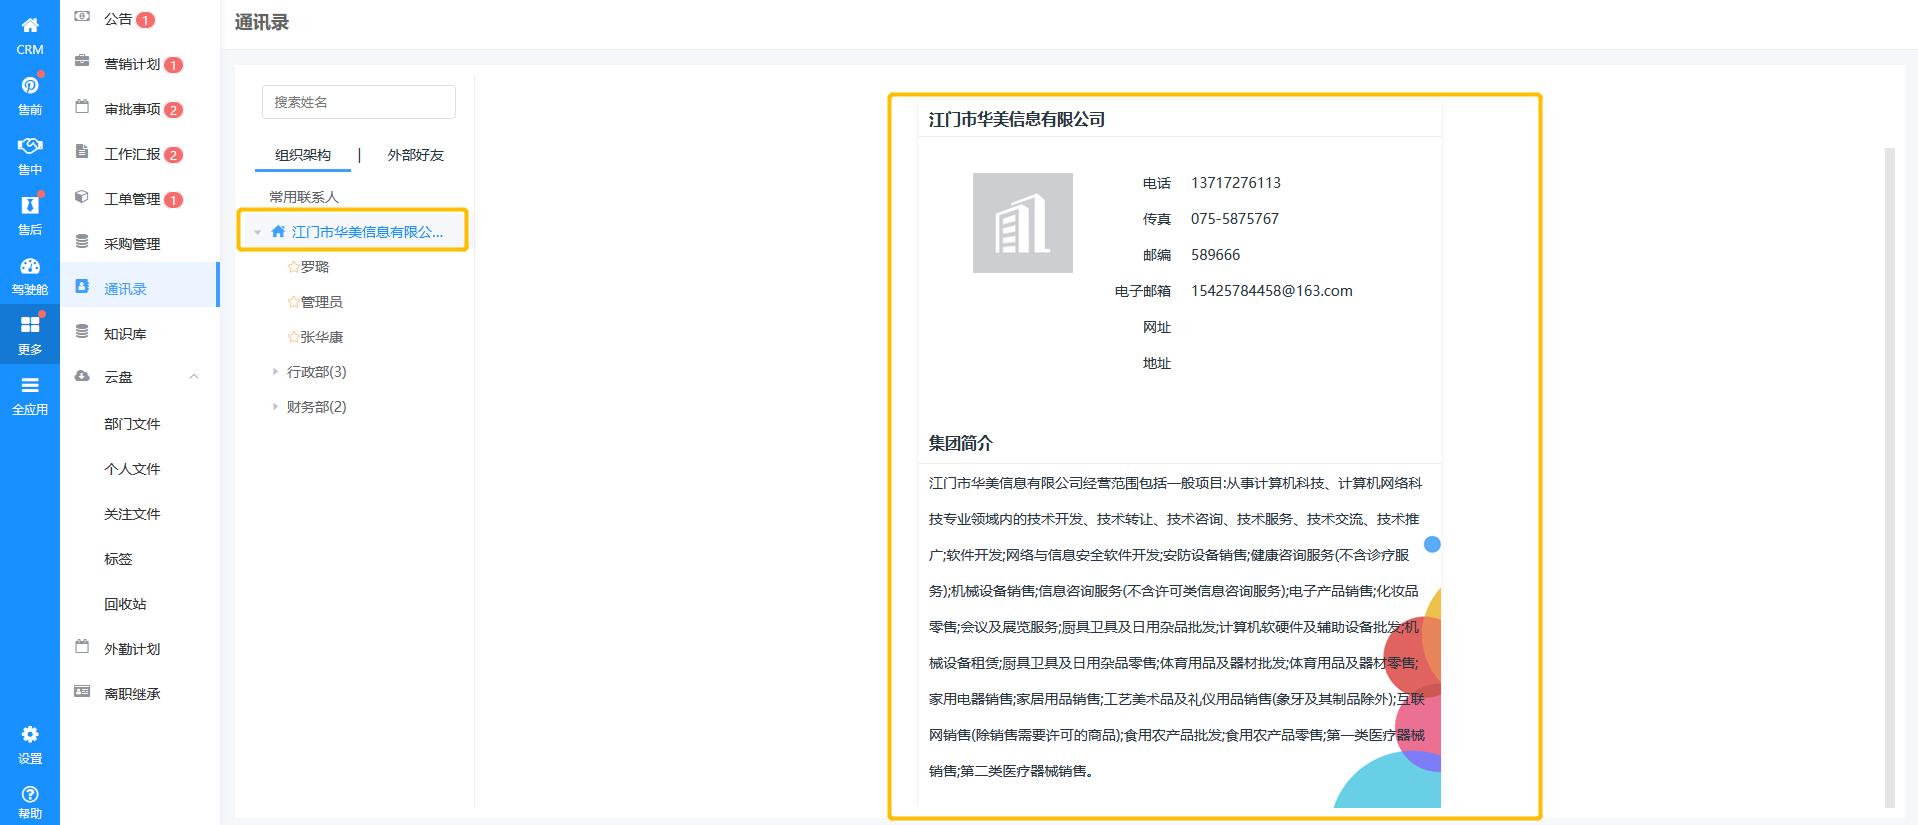Open the 售中 handshake icon
The width and height of the screenshot is (1918, 825).
point(30,147)
